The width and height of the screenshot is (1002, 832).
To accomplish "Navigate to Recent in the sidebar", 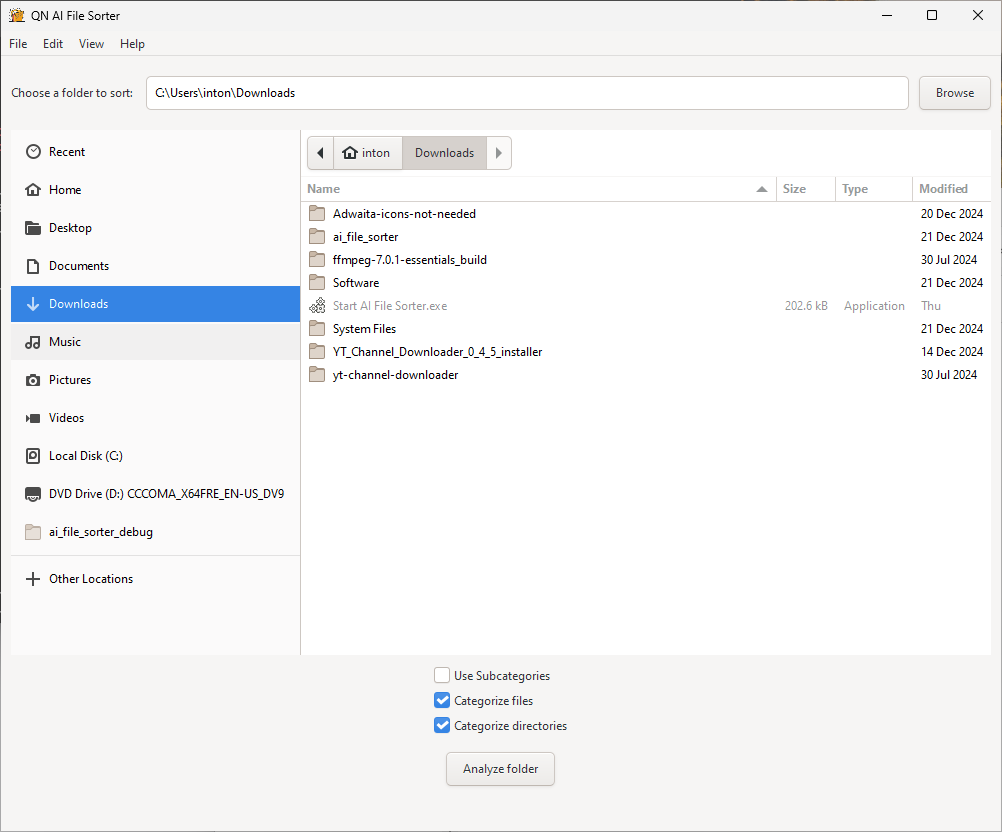I will [x=66, y=151].
